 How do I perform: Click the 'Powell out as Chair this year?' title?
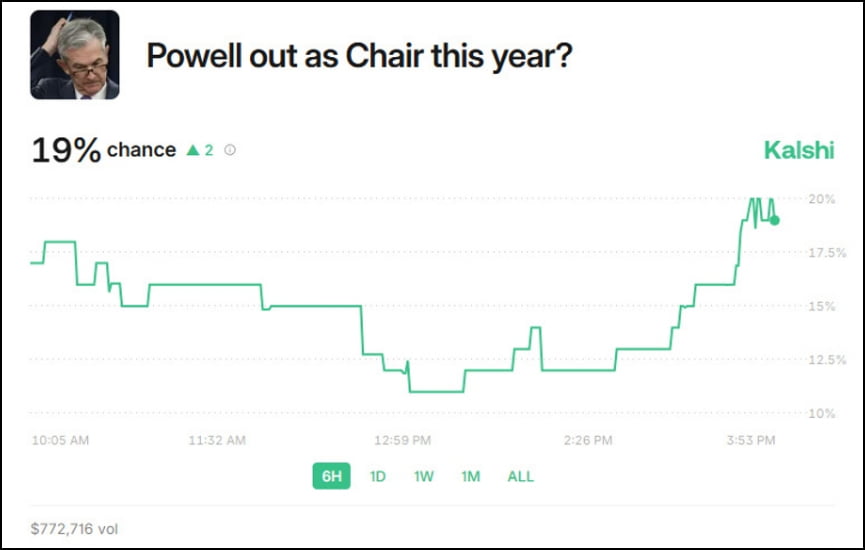[359, 56]
